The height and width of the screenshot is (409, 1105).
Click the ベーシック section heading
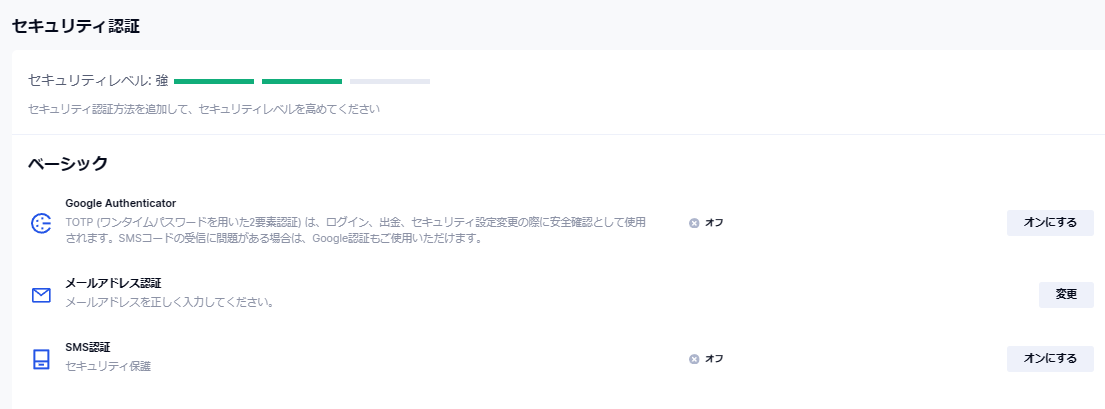(x=68, y=163)
